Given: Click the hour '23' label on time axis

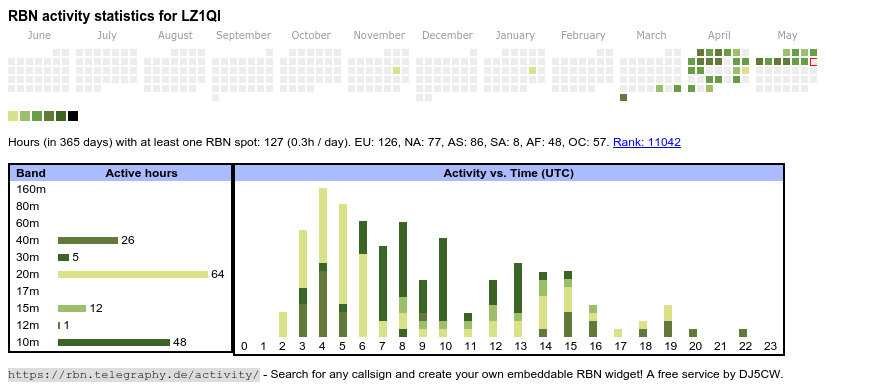Looking at the screenshot, I should (770, 347).
